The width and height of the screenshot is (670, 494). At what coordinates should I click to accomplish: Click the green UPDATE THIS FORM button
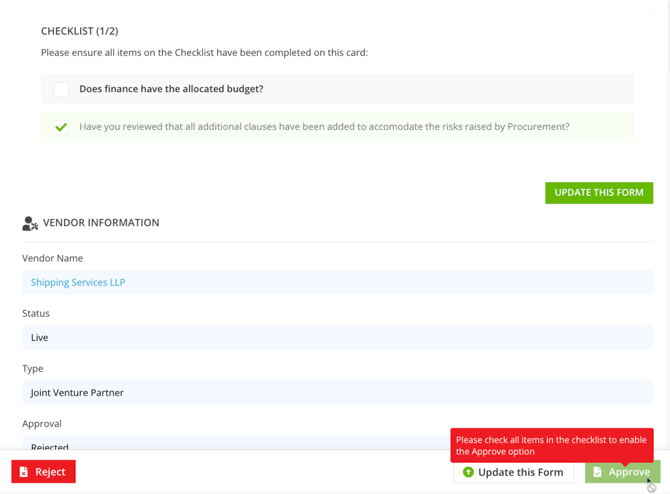point(598,192)
